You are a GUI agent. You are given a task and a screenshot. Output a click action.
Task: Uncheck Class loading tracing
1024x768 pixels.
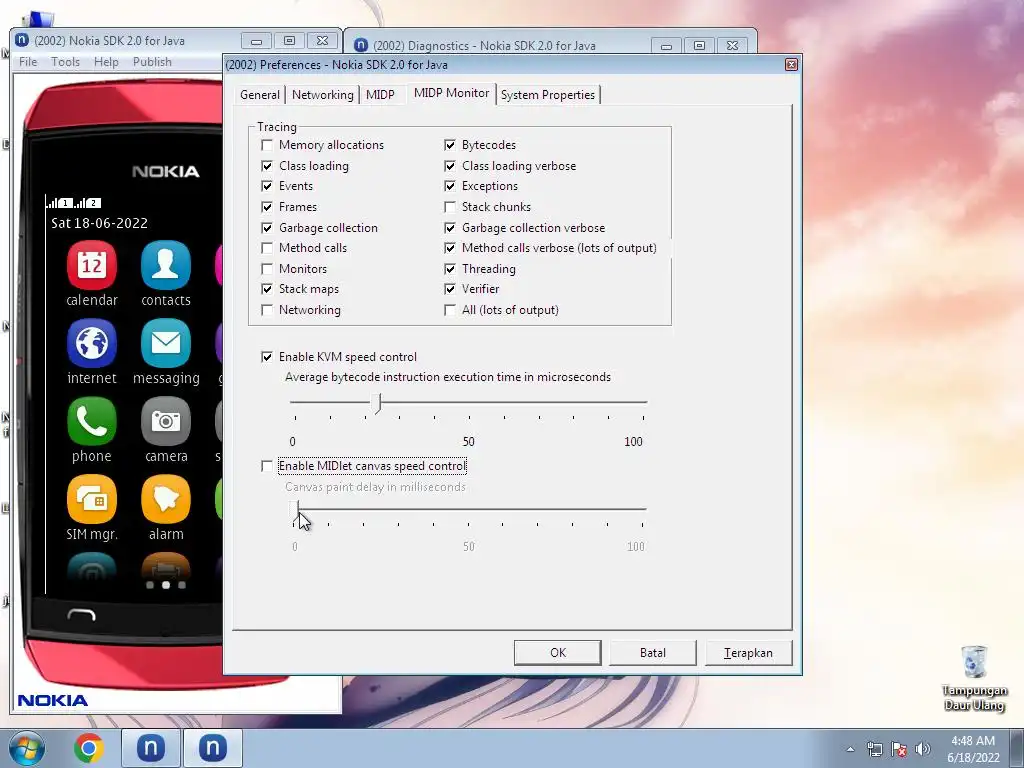[x=266, y=166]
